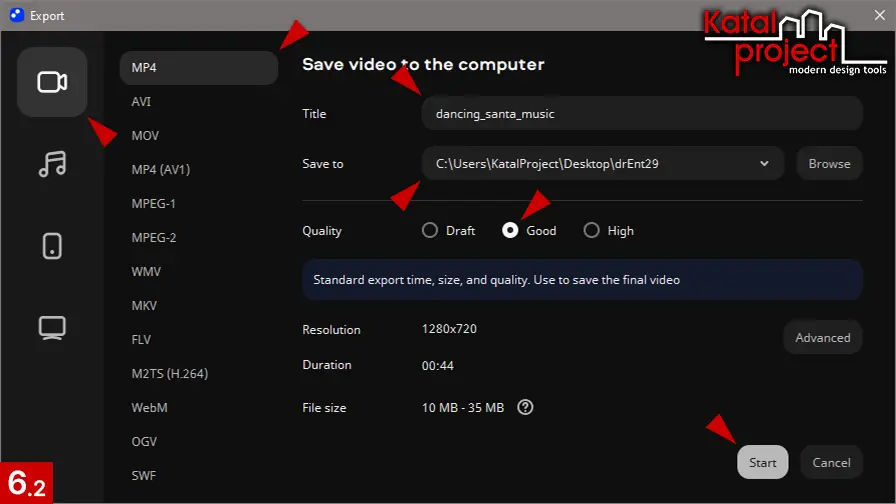The image size is (896, 504).
Task: Pick MKV from the format list
Action: (x=144, y=306)
